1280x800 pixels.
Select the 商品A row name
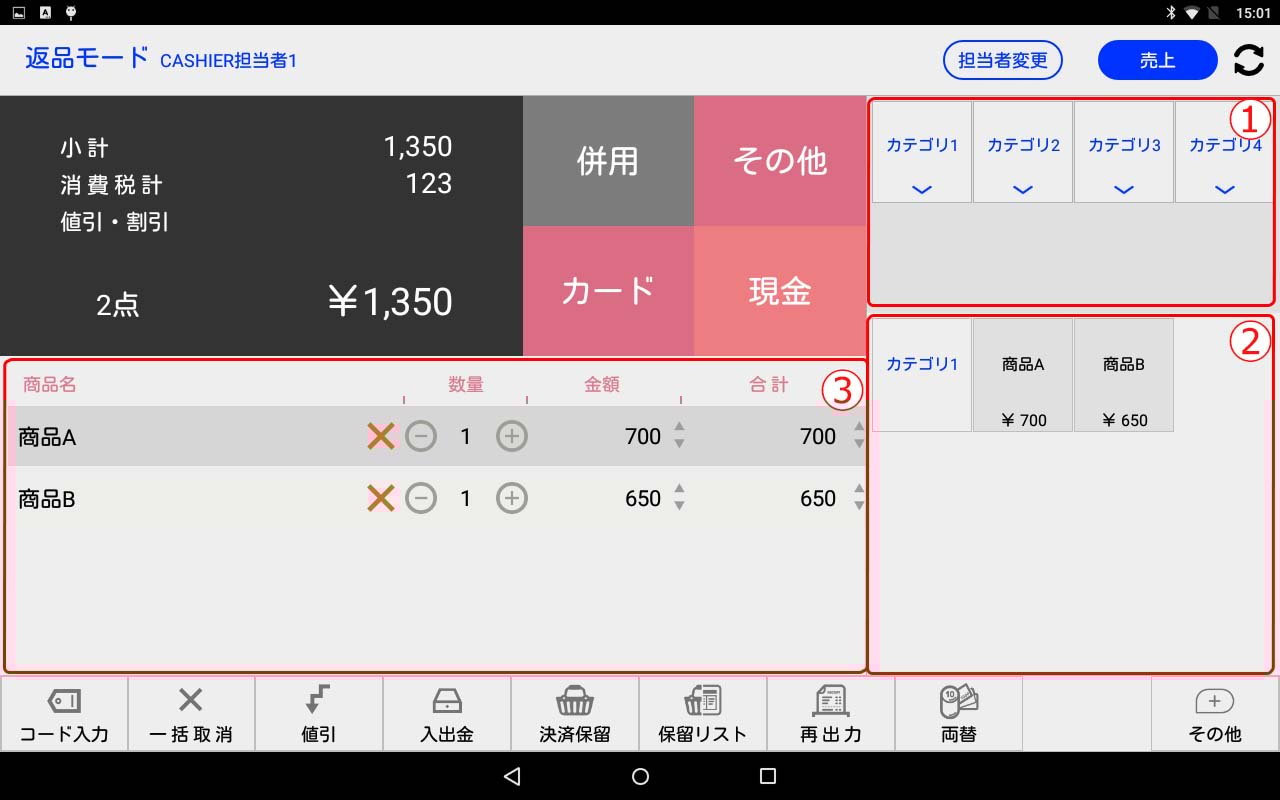(x=47, y=437)
